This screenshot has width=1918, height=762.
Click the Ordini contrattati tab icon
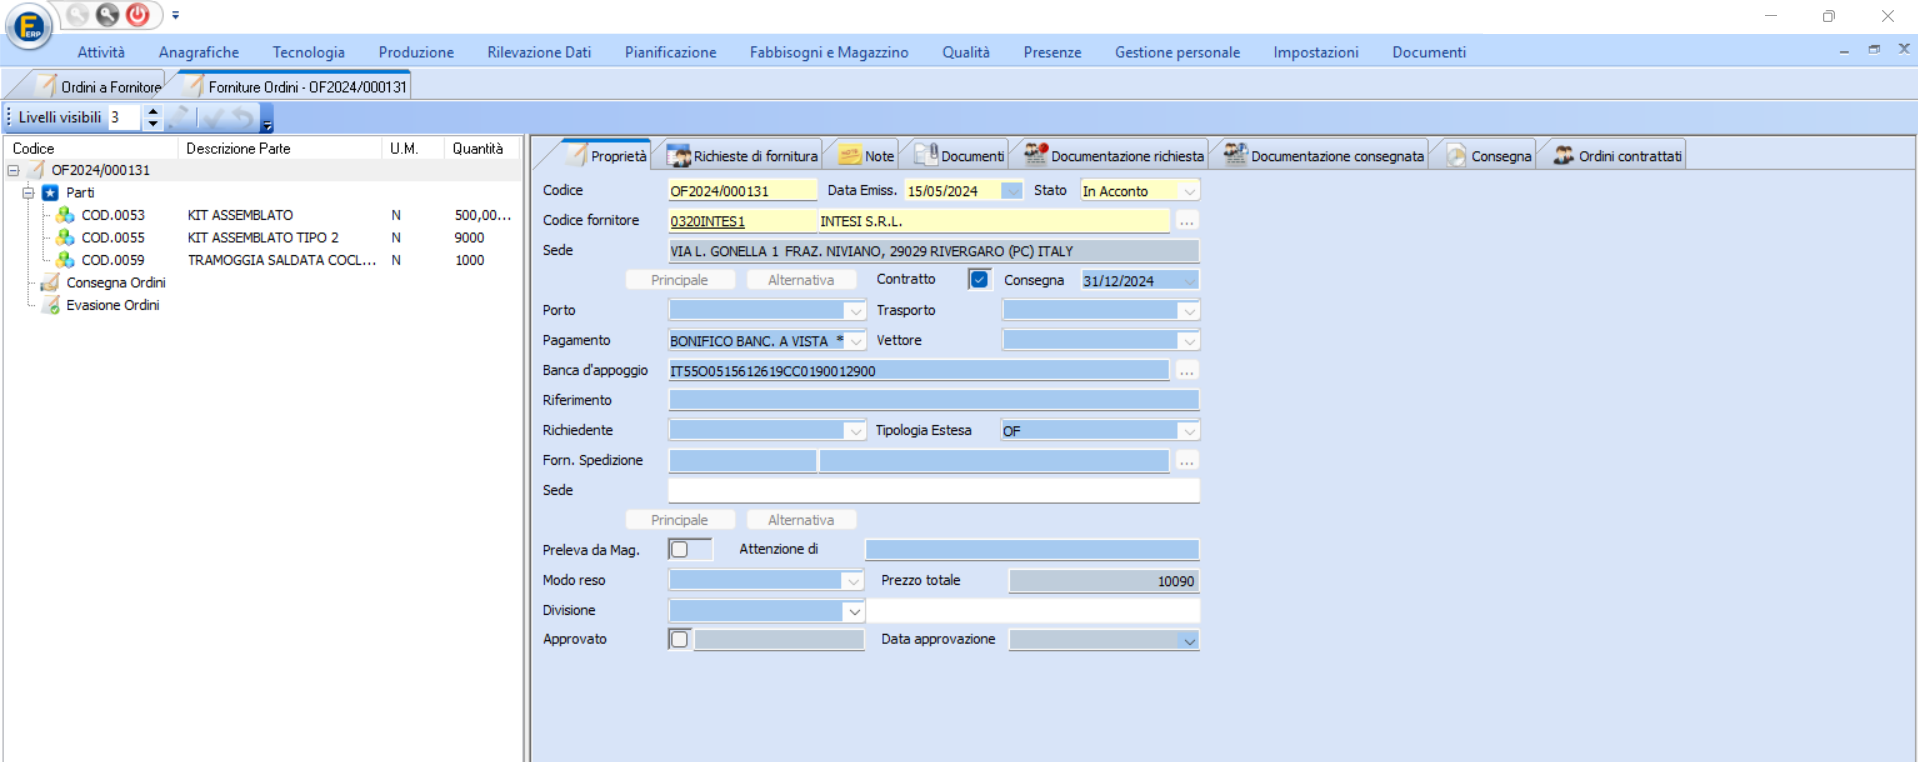point(1563,155)
